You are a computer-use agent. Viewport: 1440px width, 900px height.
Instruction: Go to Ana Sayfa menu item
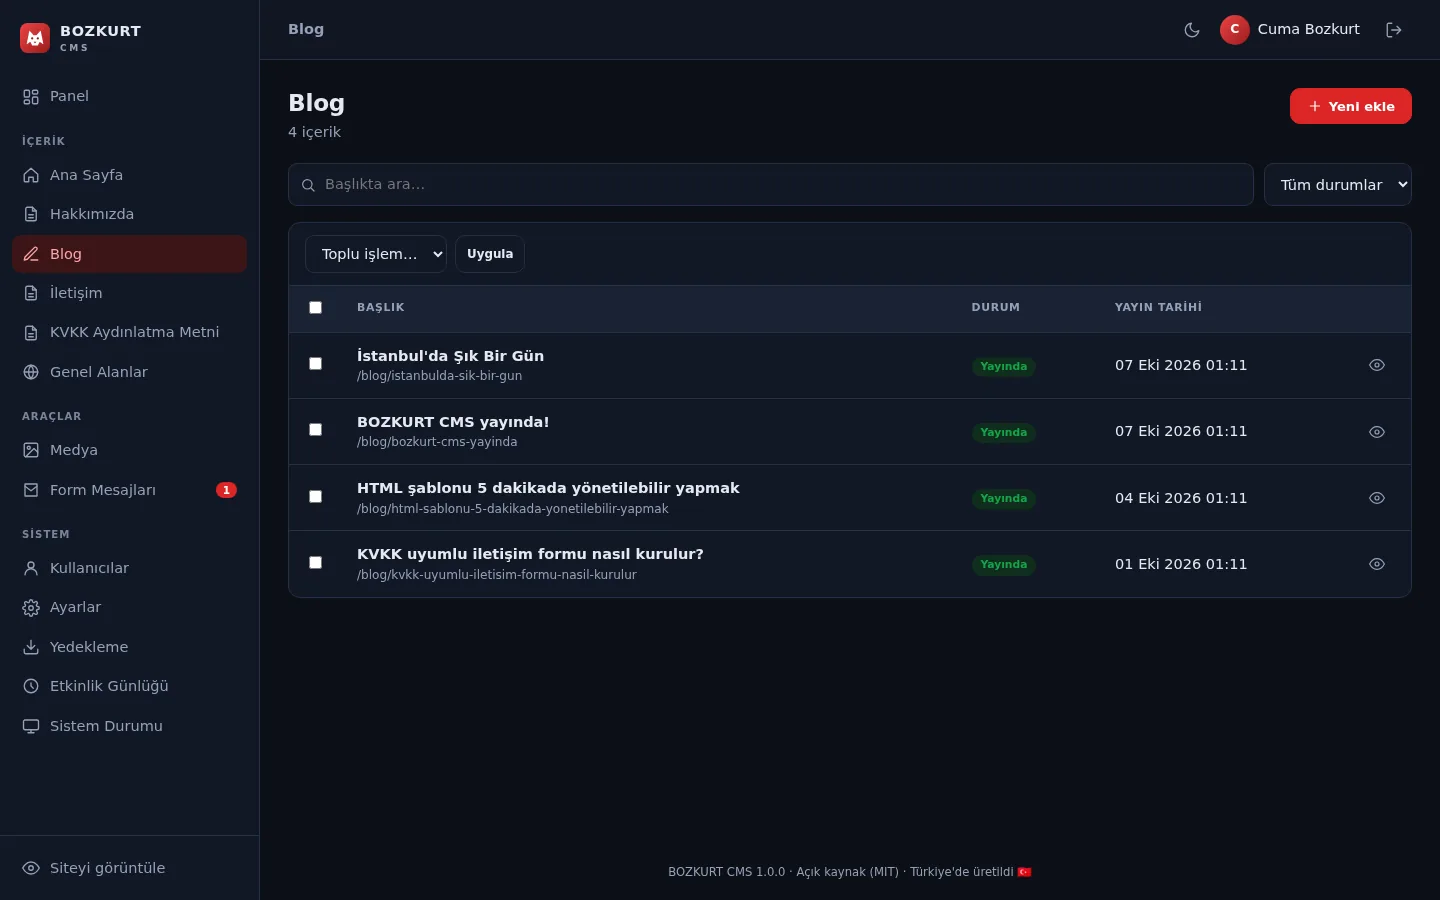tap(129, 175)
